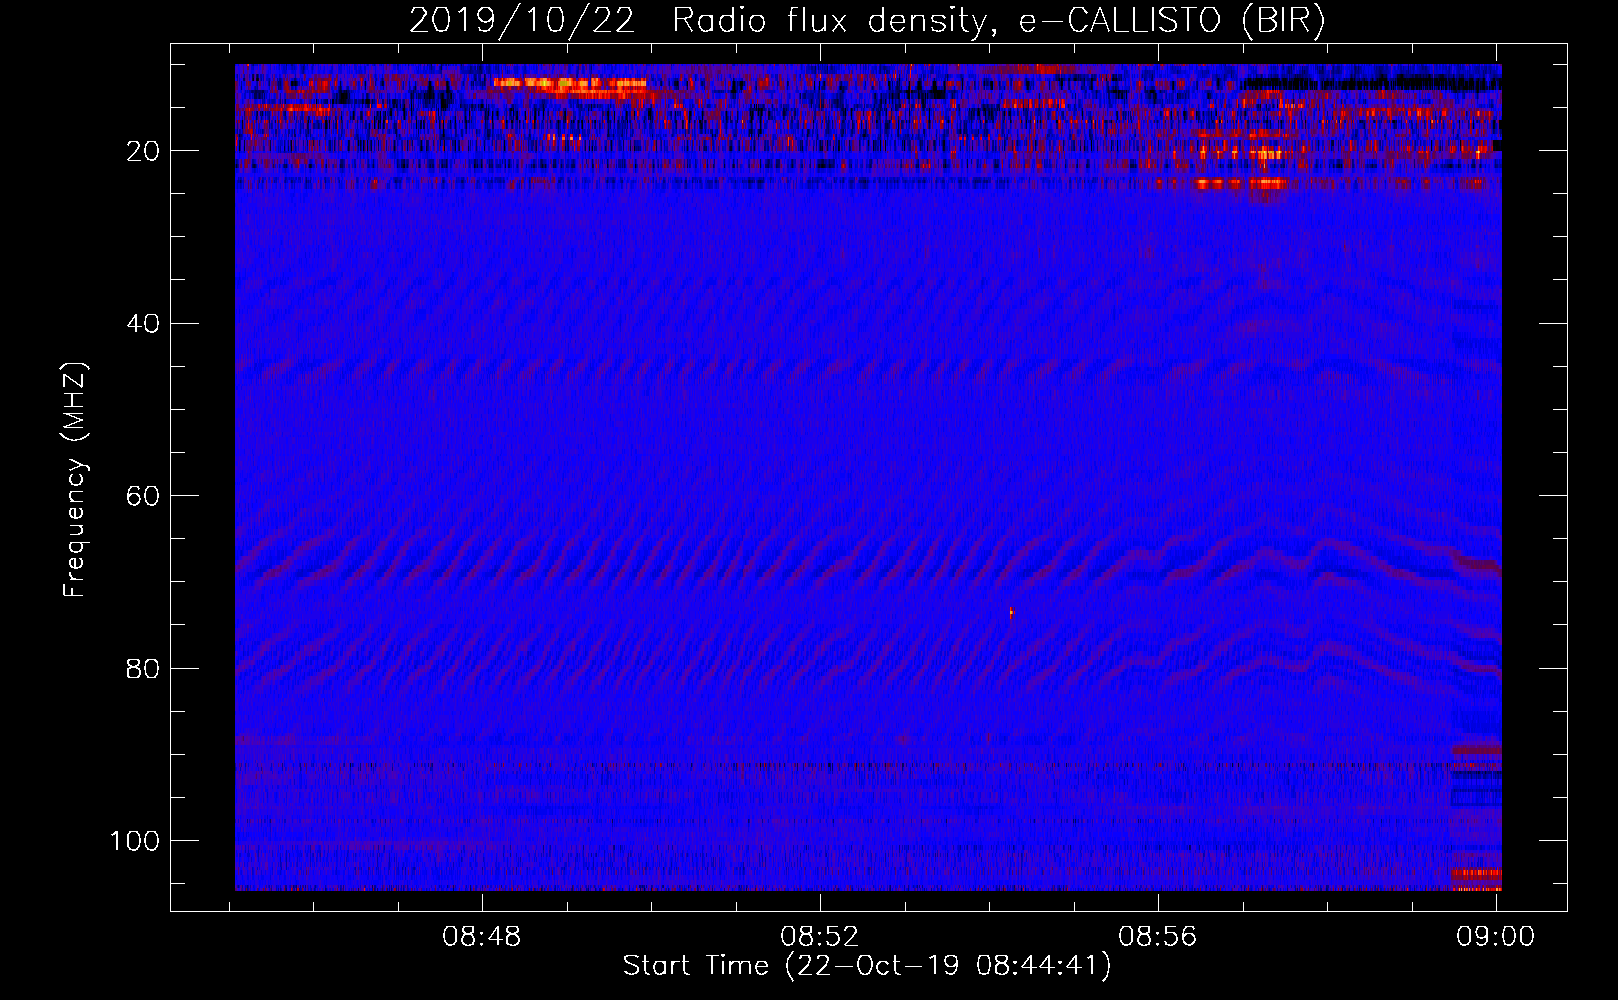
Task: Click the isolated bright red spot near 08:54
Action: [1011, 613]
